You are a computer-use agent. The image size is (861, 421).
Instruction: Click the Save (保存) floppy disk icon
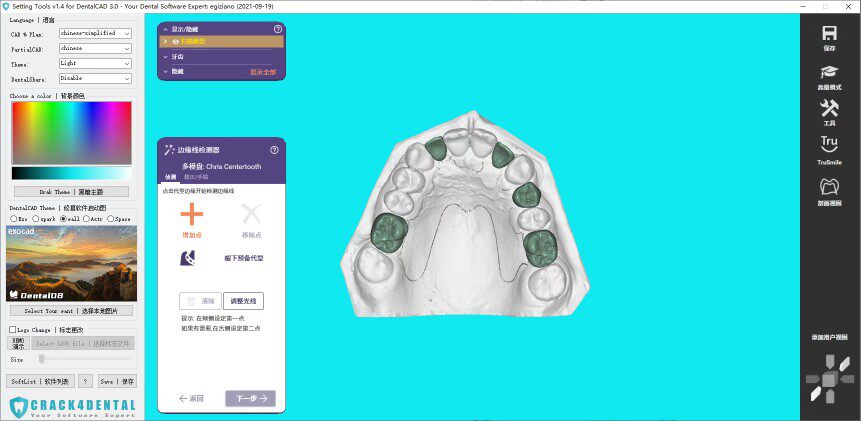[x=829, y=33]
